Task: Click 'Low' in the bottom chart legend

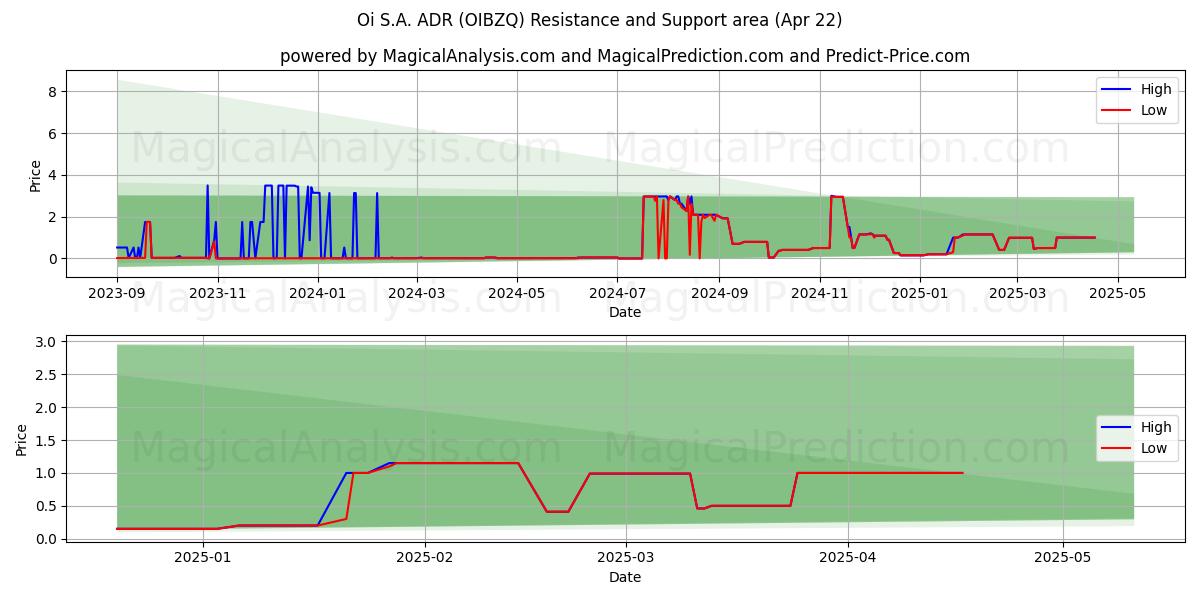Action: point(1154,448)
